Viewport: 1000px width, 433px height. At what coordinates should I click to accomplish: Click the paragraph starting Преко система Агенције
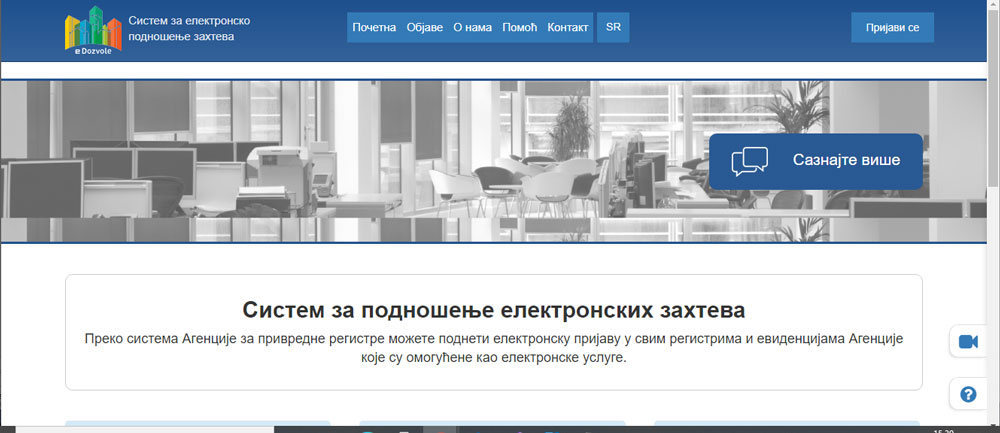tap(494, 348)
